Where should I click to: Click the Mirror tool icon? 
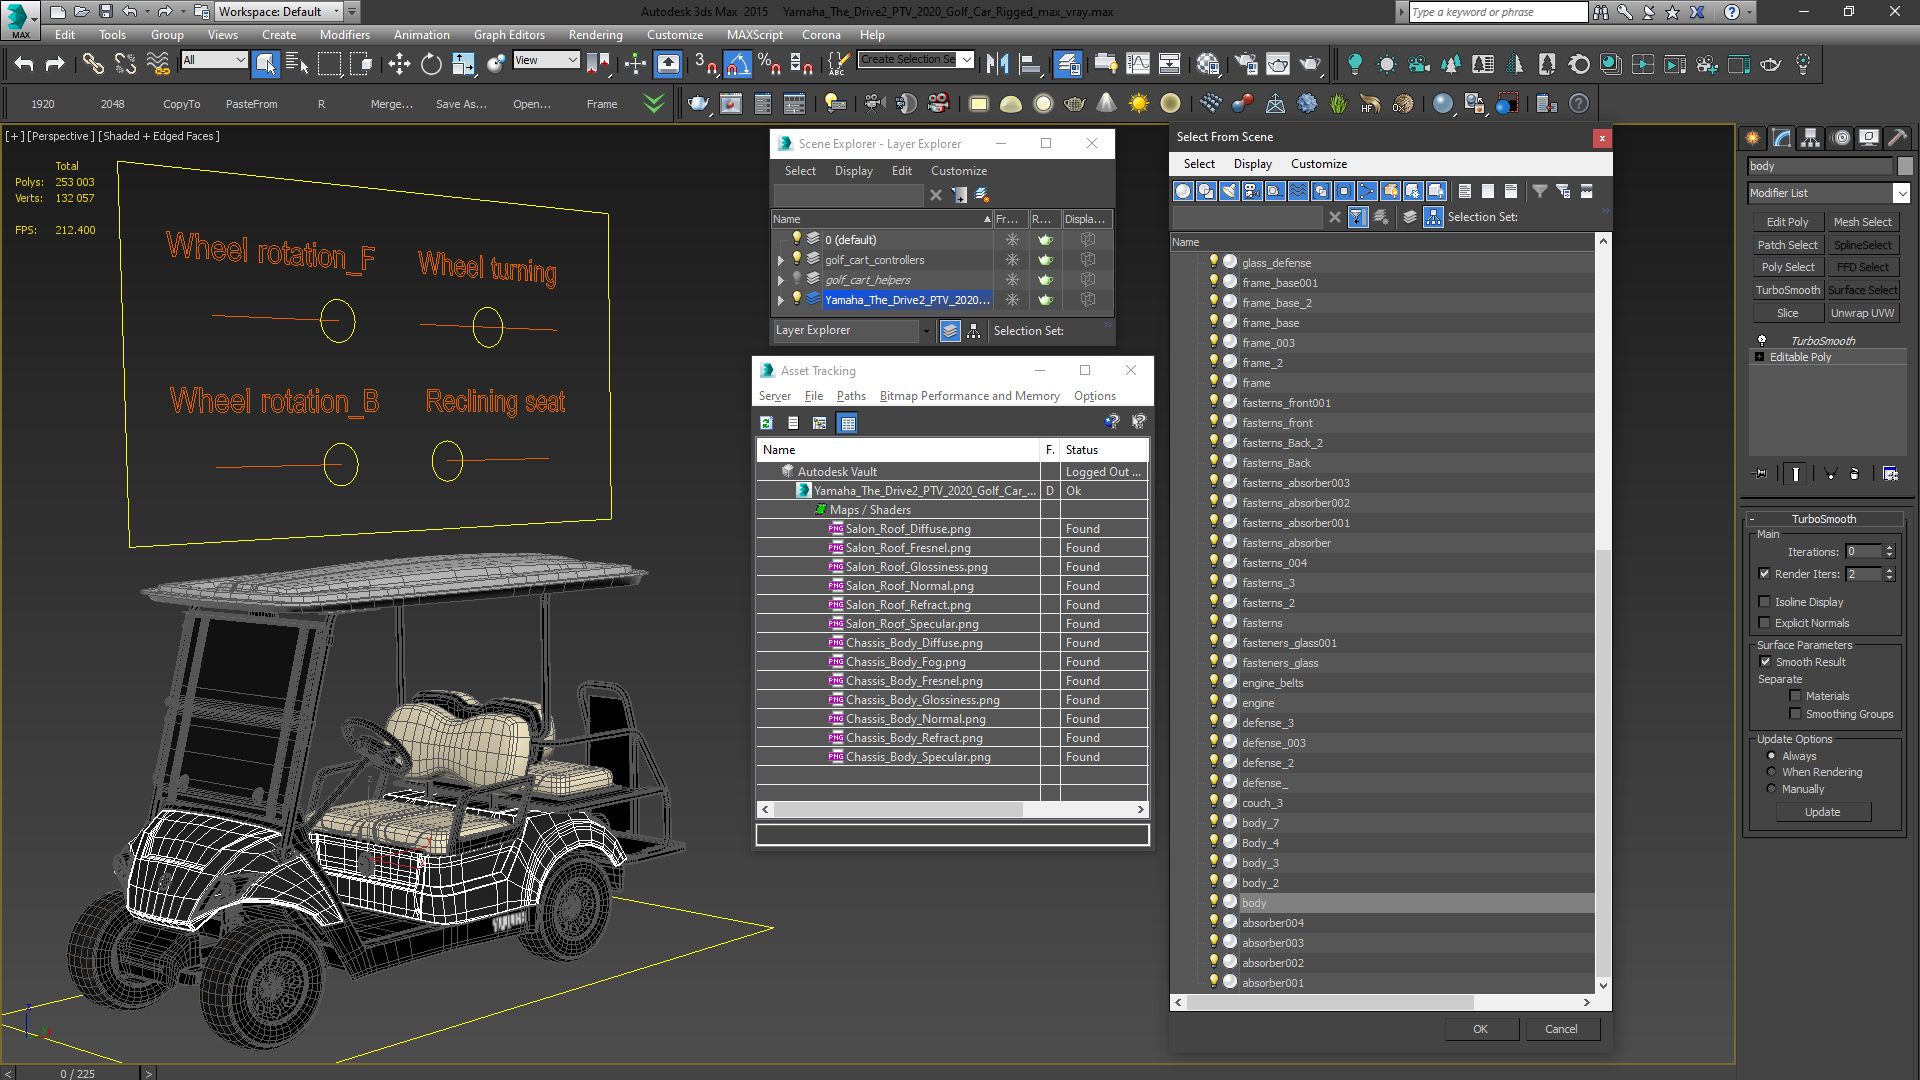[x=997, y=65]
